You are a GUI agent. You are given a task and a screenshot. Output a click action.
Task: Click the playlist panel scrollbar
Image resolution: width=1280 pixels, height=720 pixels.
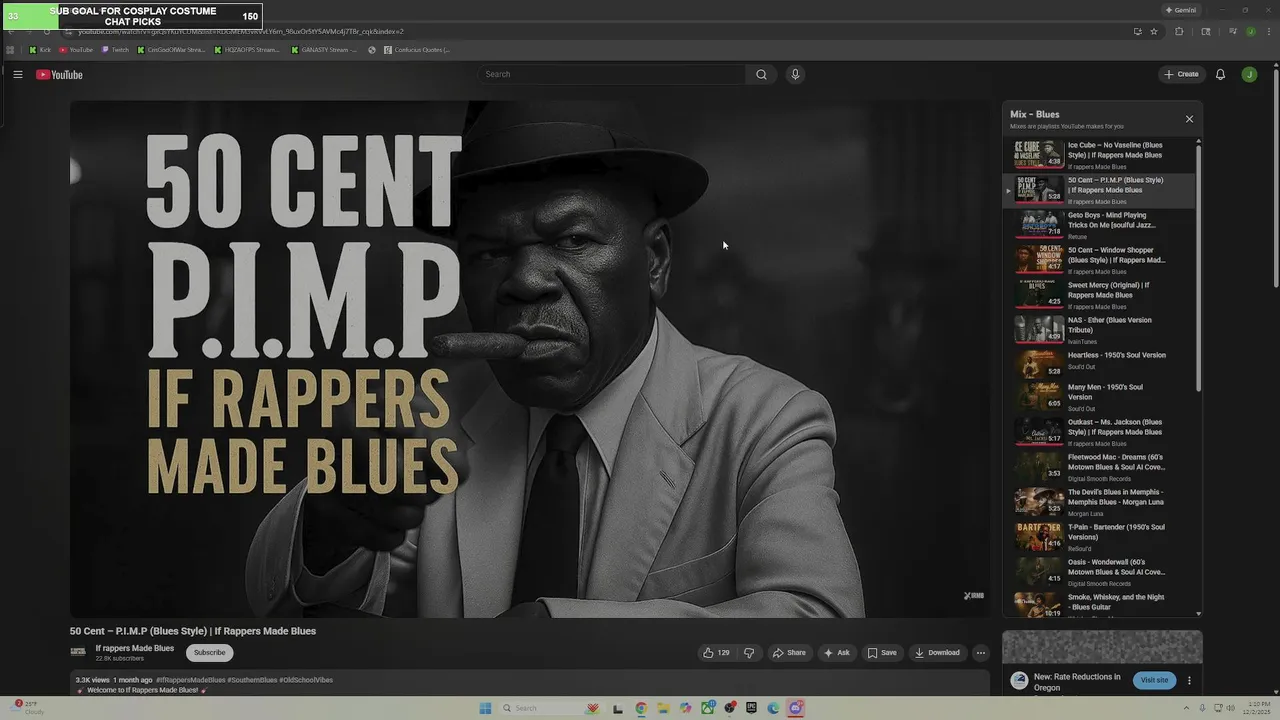1199,269
